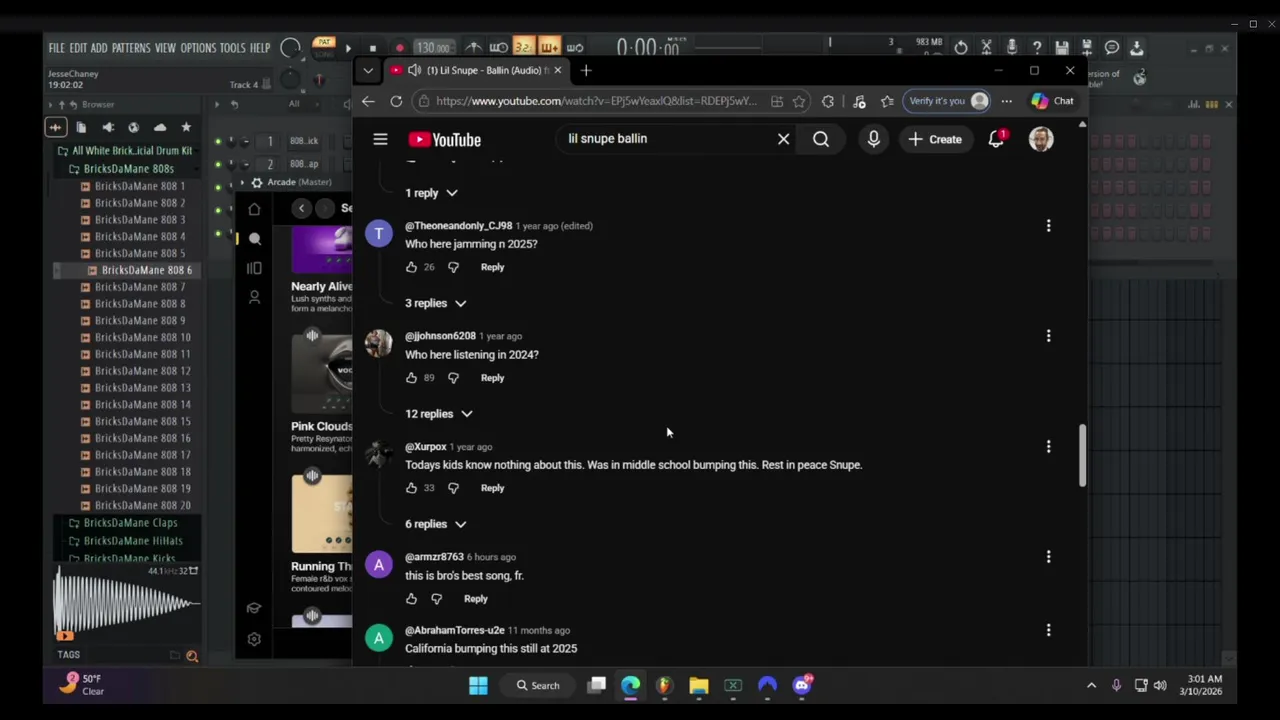
Task: Open the PATTERNS menu in FL Studio
Action: 131,48
